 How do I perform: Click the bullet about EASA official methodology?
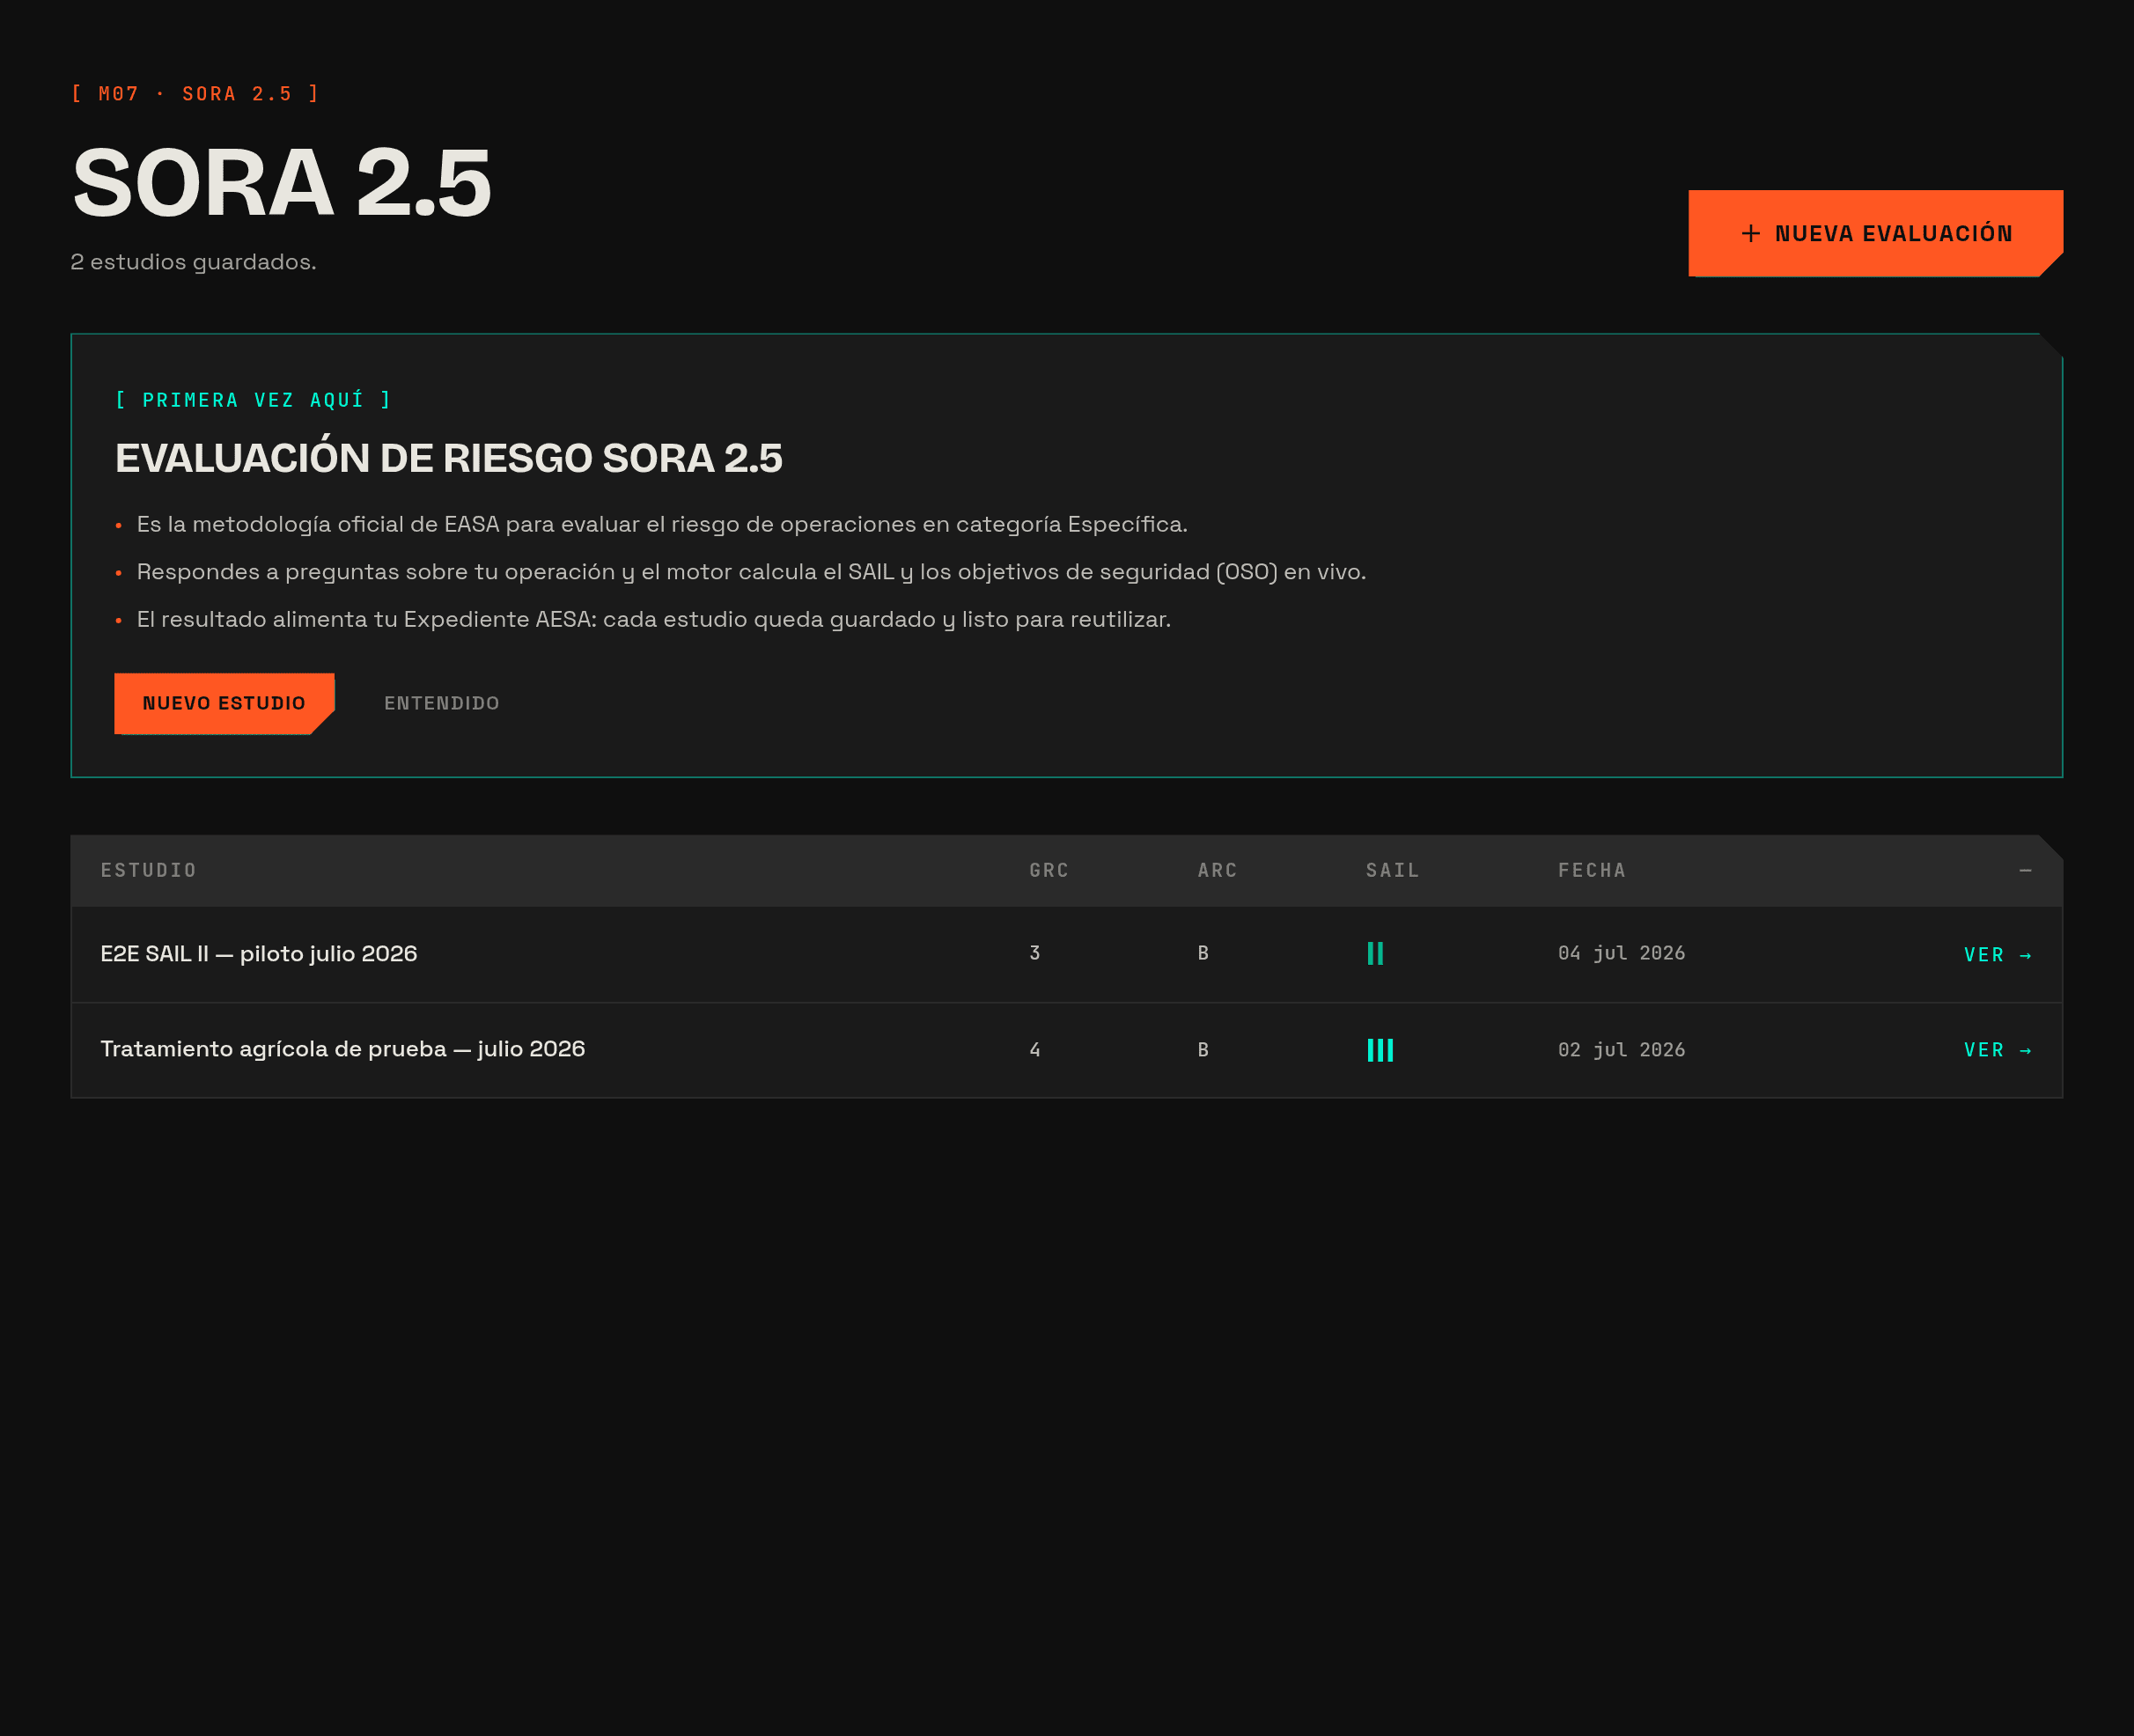pyautogui.click(x=662, y=524)
